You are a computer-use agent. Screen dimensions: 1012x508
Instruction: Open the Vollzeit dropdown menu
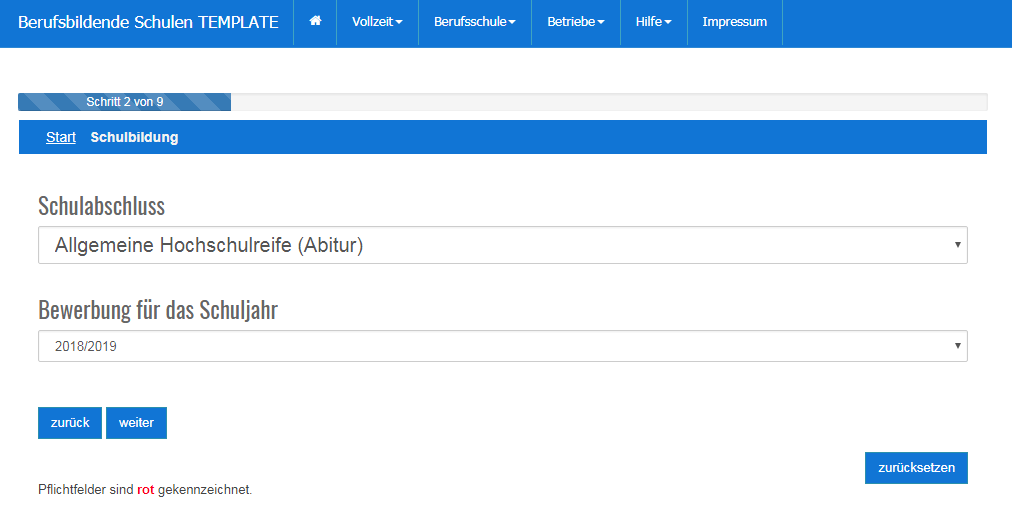pyautogui.click(x=377, y=22)
